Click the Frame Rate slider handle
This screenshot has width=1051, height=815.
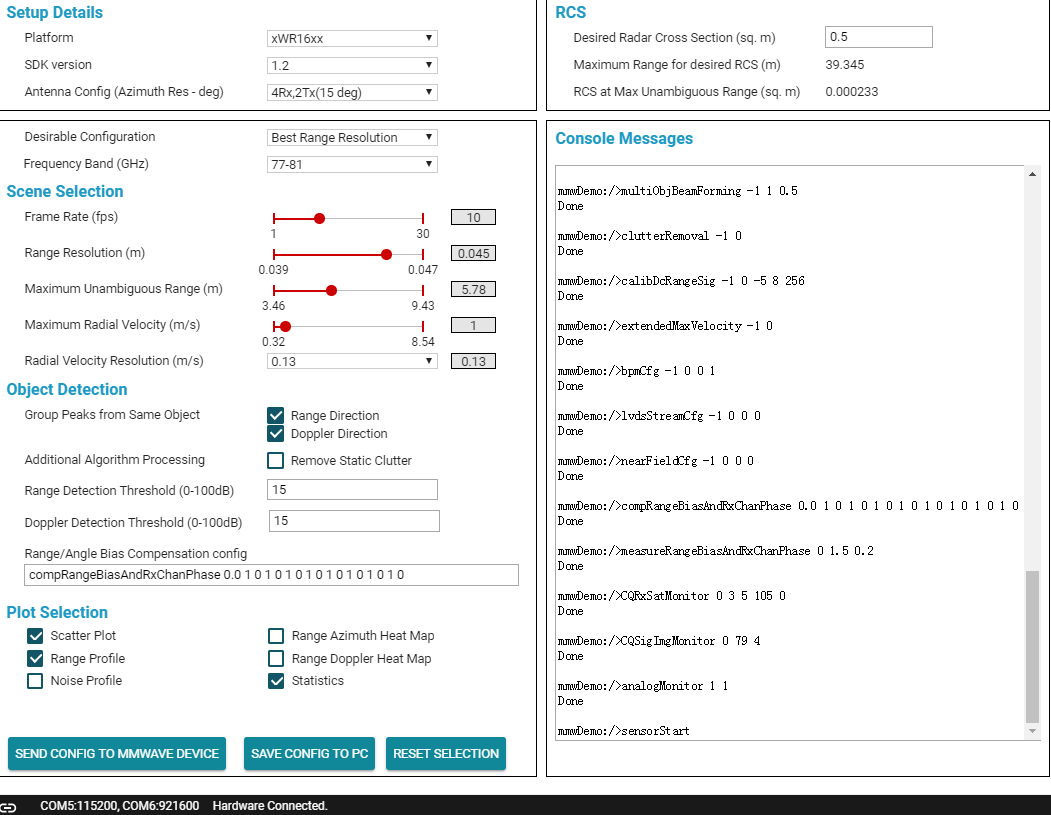(x=320, y=218)
